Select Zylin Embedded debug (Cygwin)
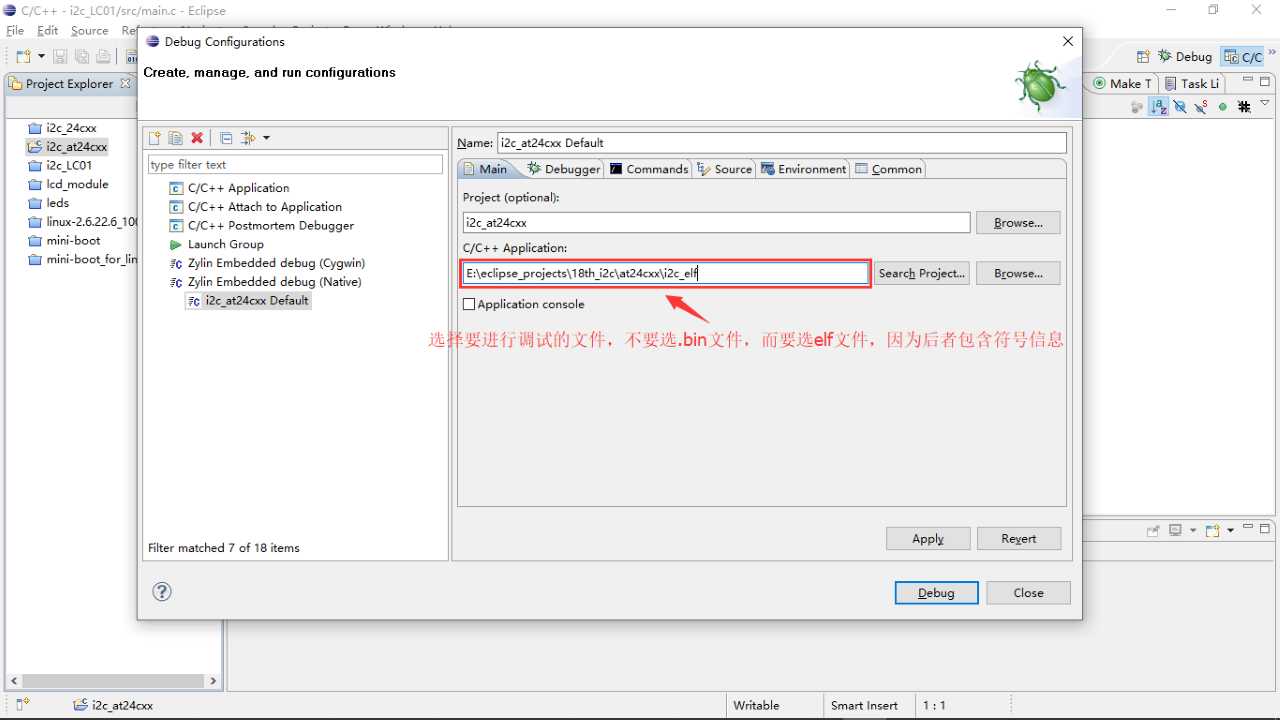Image resolution: width=1280 pixels, height=720 pixels. 267,263
